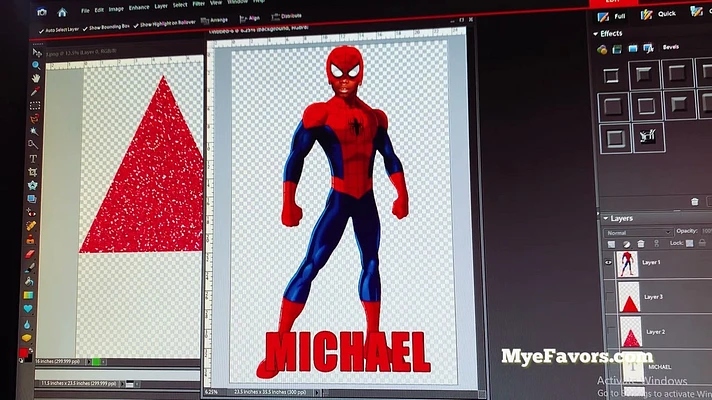
Task: Toggle lock transparent pixels button
Action: tap(690, 243)
